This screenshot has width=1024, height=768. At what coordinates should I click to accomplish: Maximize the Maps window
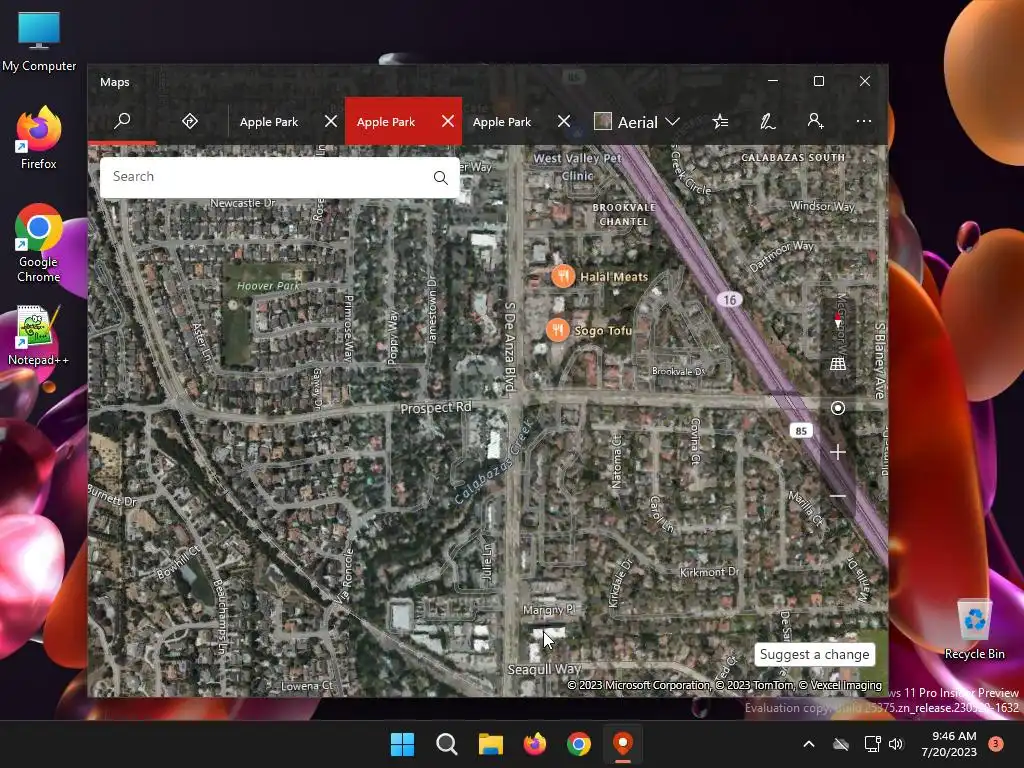[x=819, y=81]
